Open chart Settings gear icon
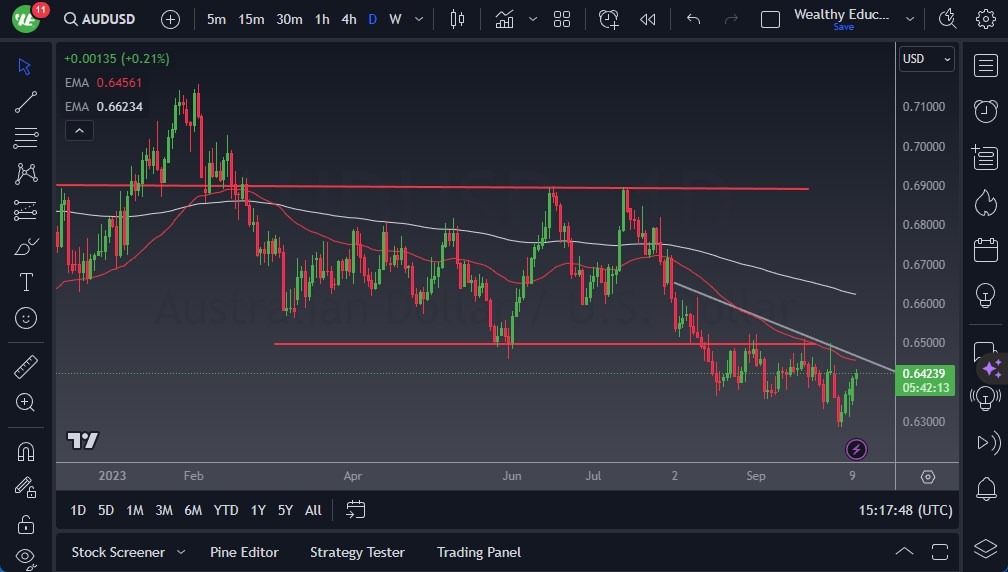The width and height of the screenshot is (1008, 572). tap(985, 19)
